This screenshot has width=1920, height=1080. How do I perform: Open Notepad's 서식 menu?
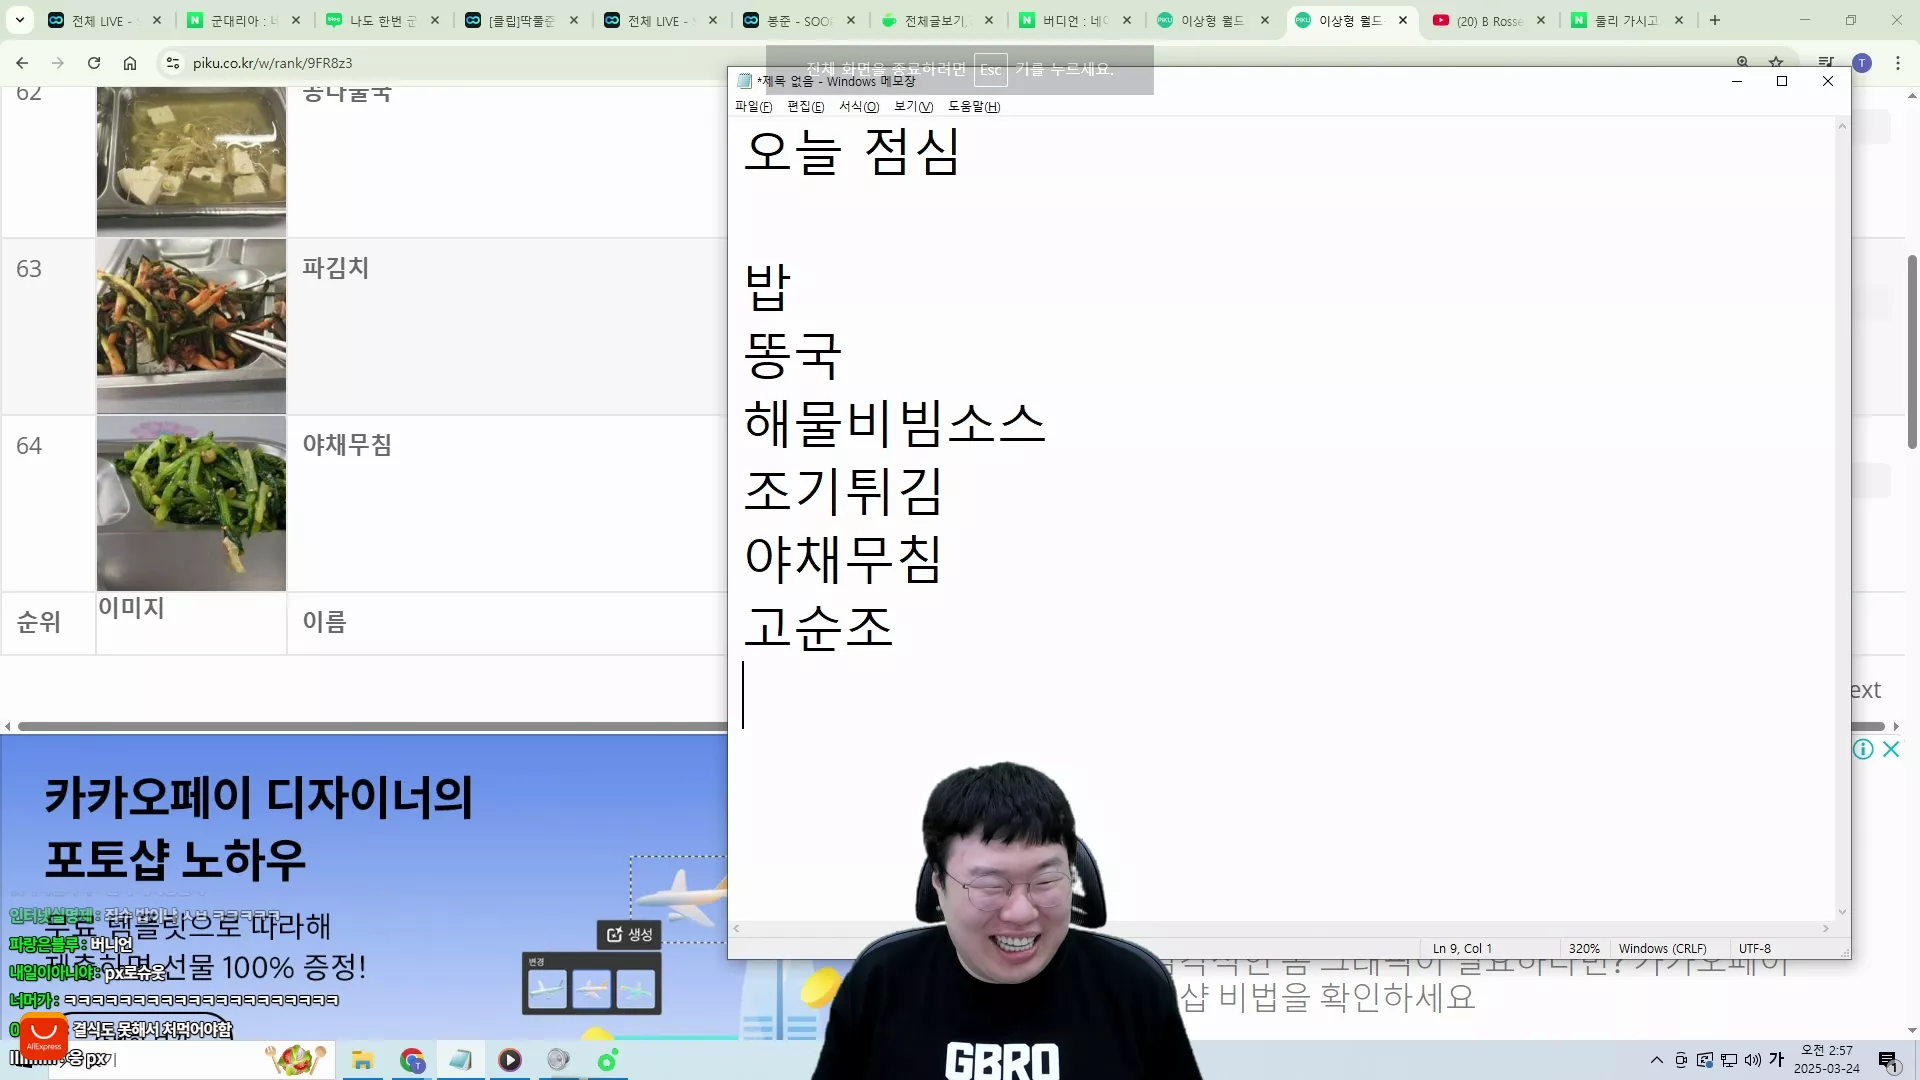coord(859,107)
